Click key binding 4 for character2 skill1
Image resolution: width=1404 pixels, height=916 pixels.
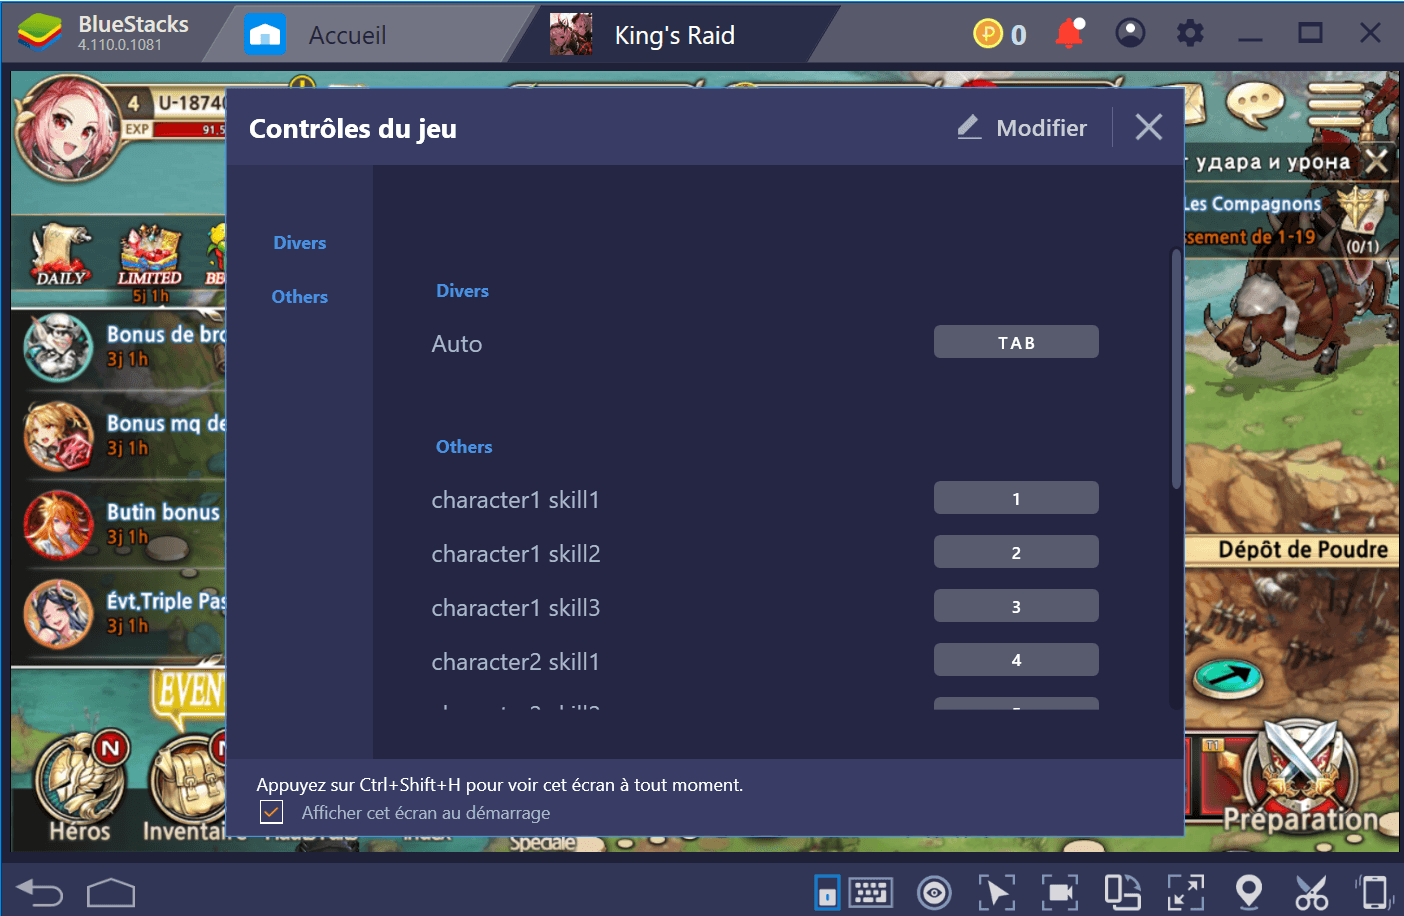pos(1016,660)
